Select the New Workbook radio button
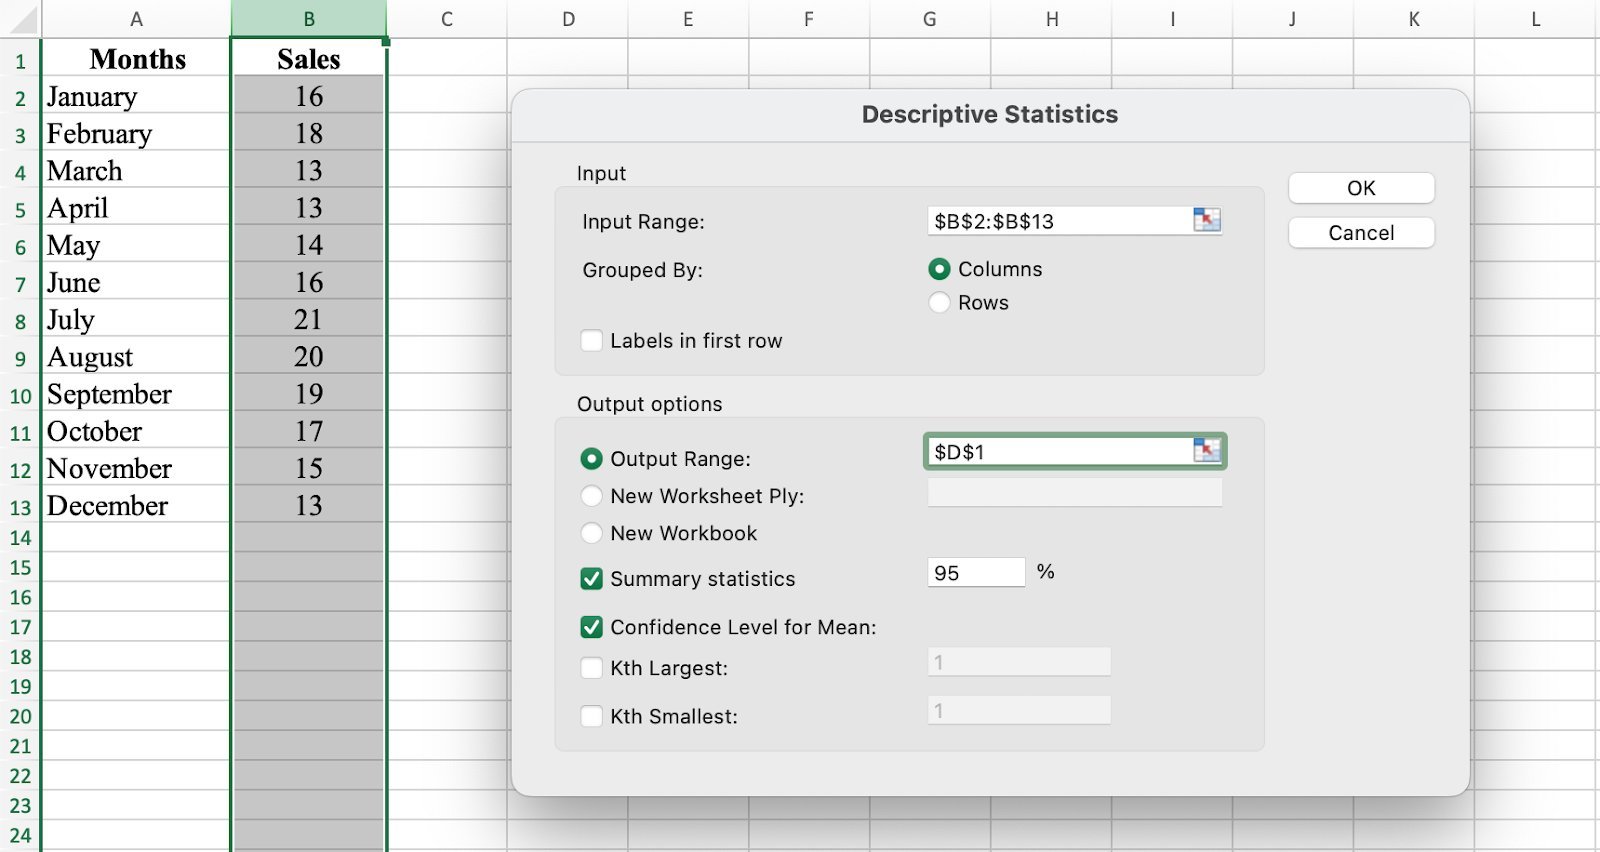Screen dimensions: 1600x852 592,533
